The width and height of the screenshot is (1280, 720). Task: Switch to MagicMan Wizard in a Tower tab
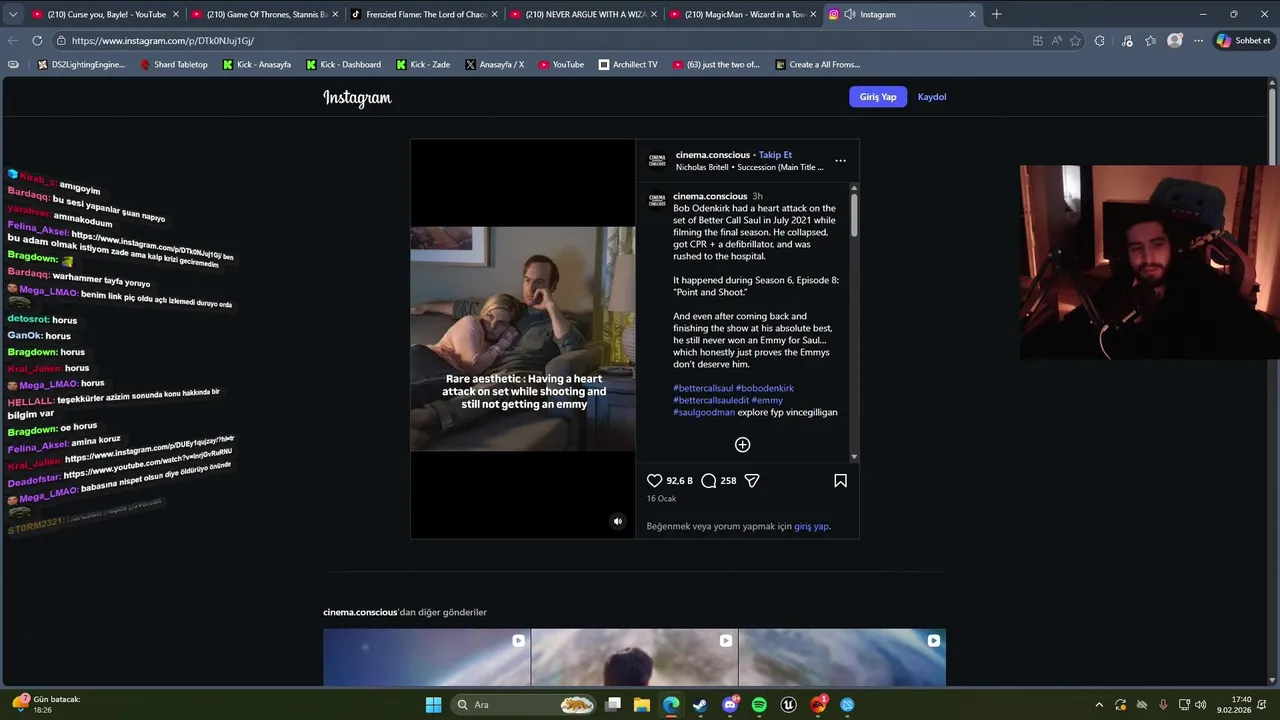pyautogui.click(x=741, y=14)
